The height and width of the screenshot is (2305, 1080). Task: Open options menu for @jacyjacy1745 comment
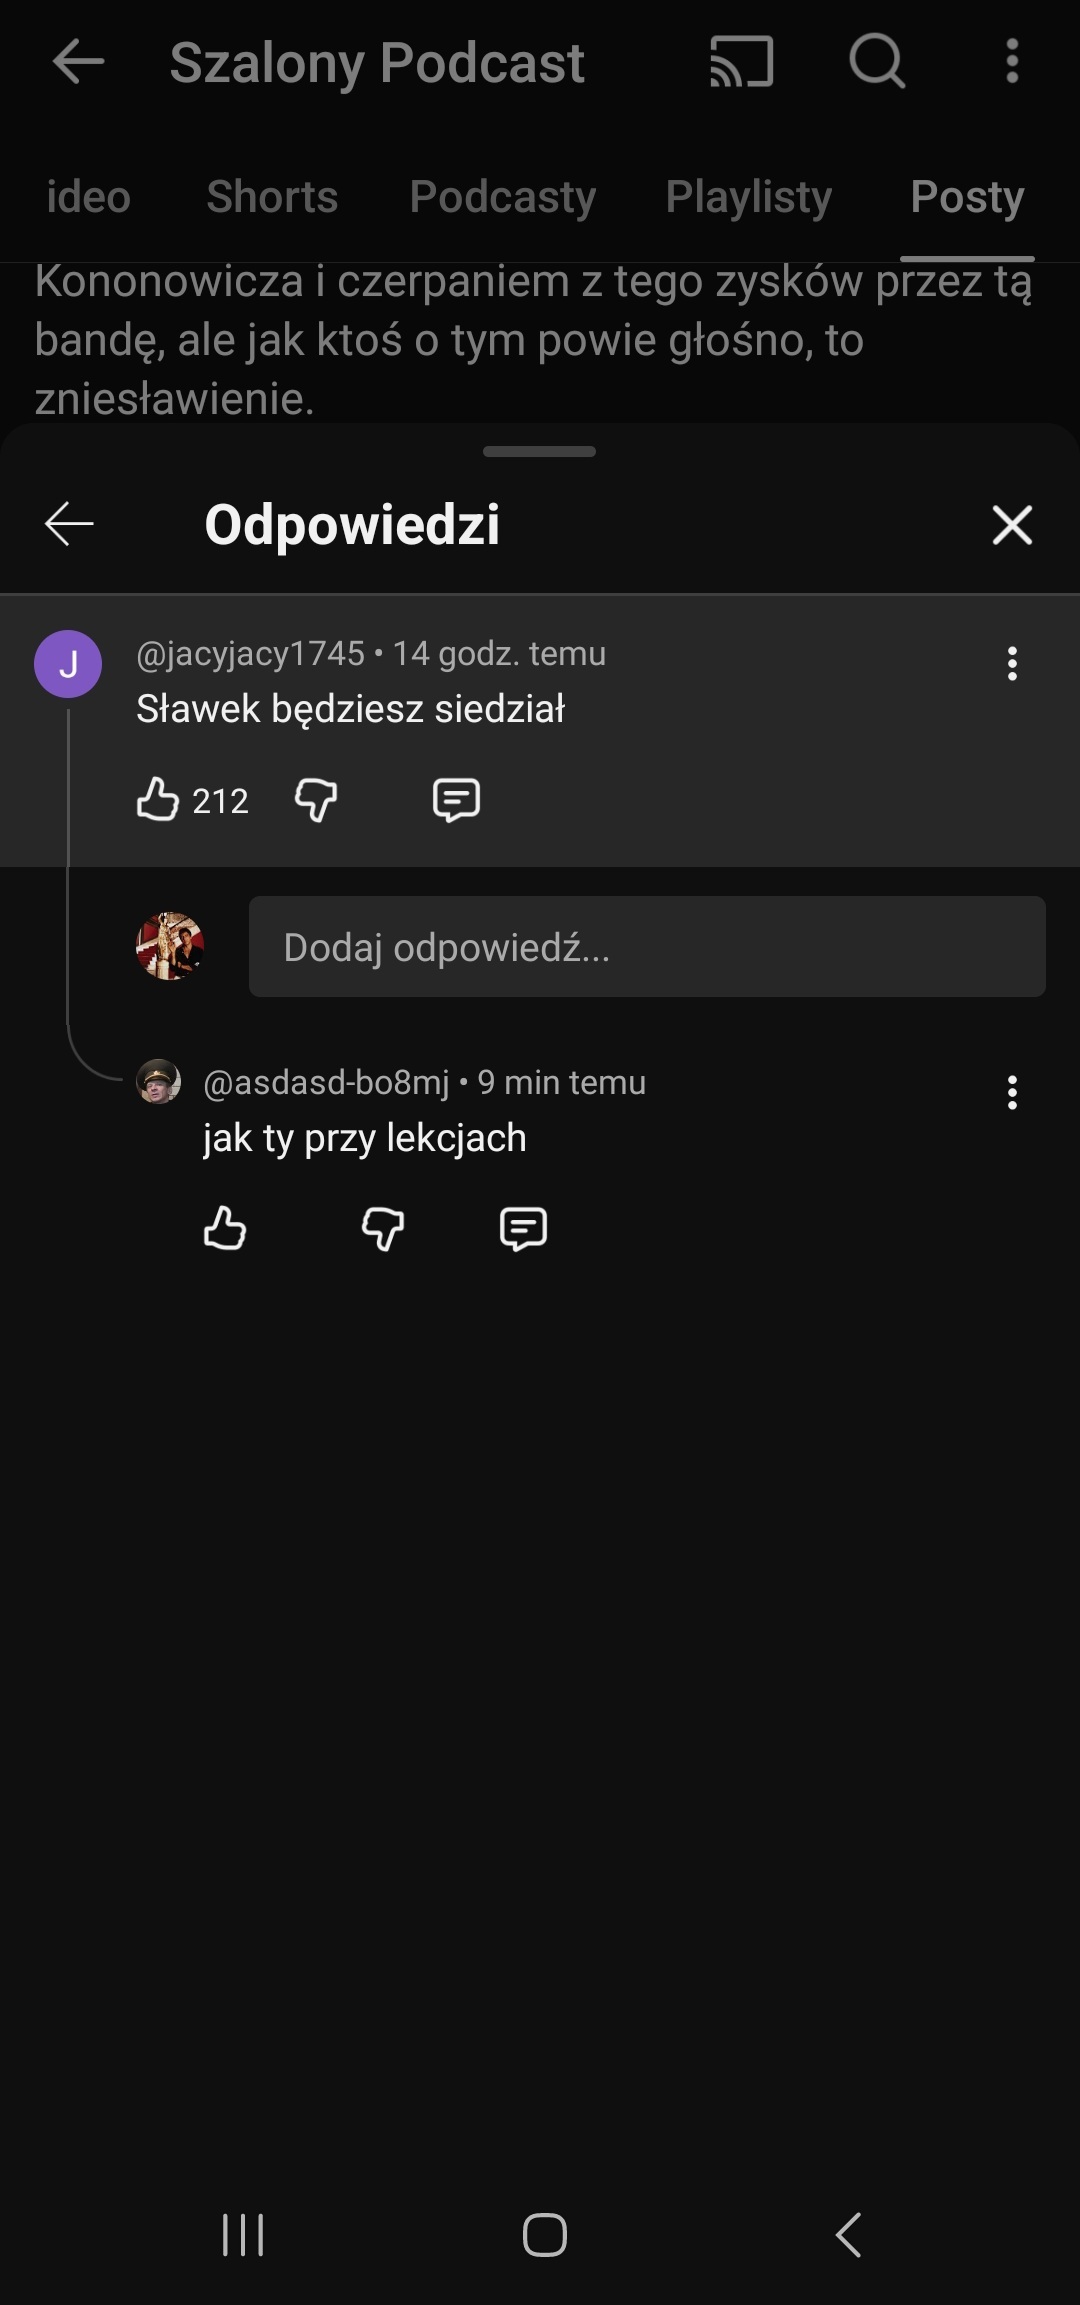[1012, 664]
